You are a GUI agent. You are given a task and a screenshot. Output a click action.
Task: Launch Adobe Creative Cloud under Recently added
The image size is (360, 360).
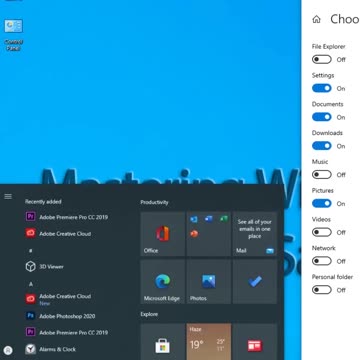tap(58, 233)
